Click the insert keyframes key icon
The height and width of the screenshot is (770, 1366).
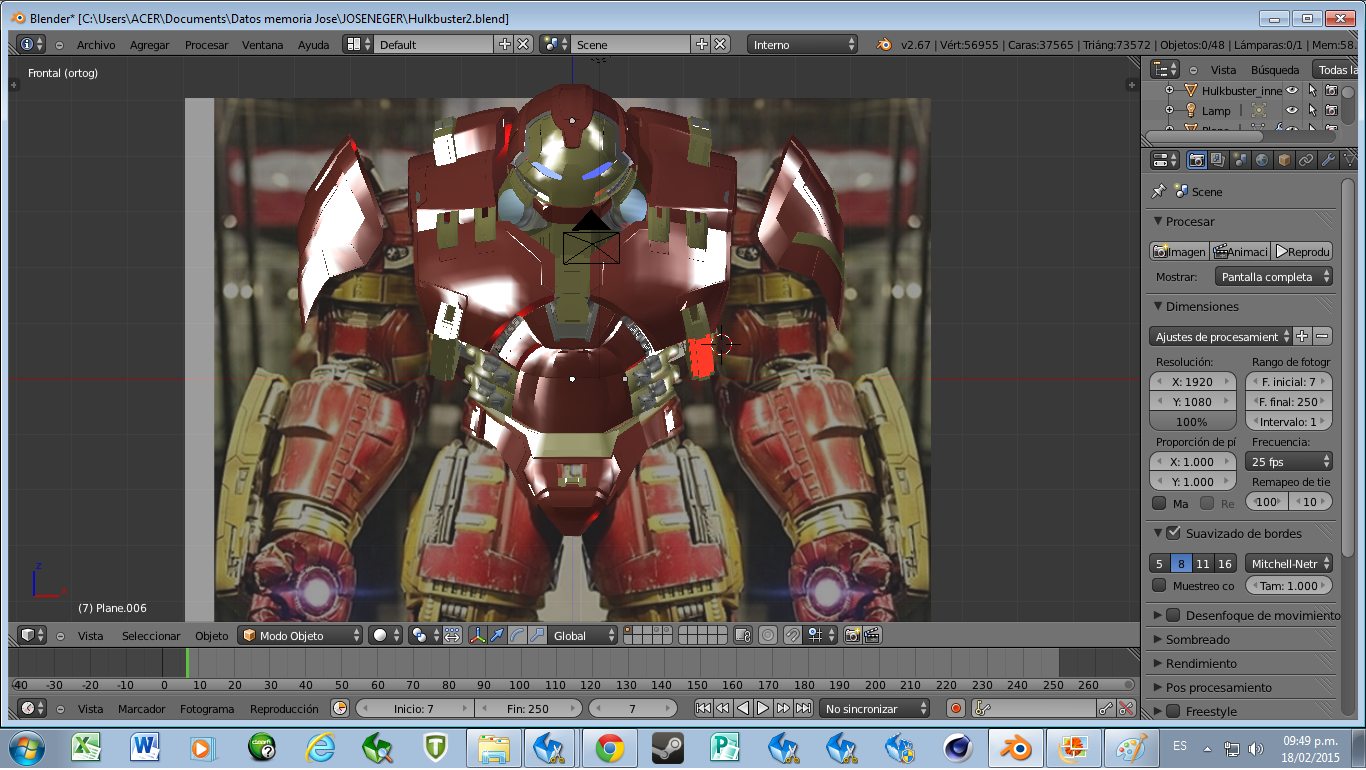click(1106, 708)
